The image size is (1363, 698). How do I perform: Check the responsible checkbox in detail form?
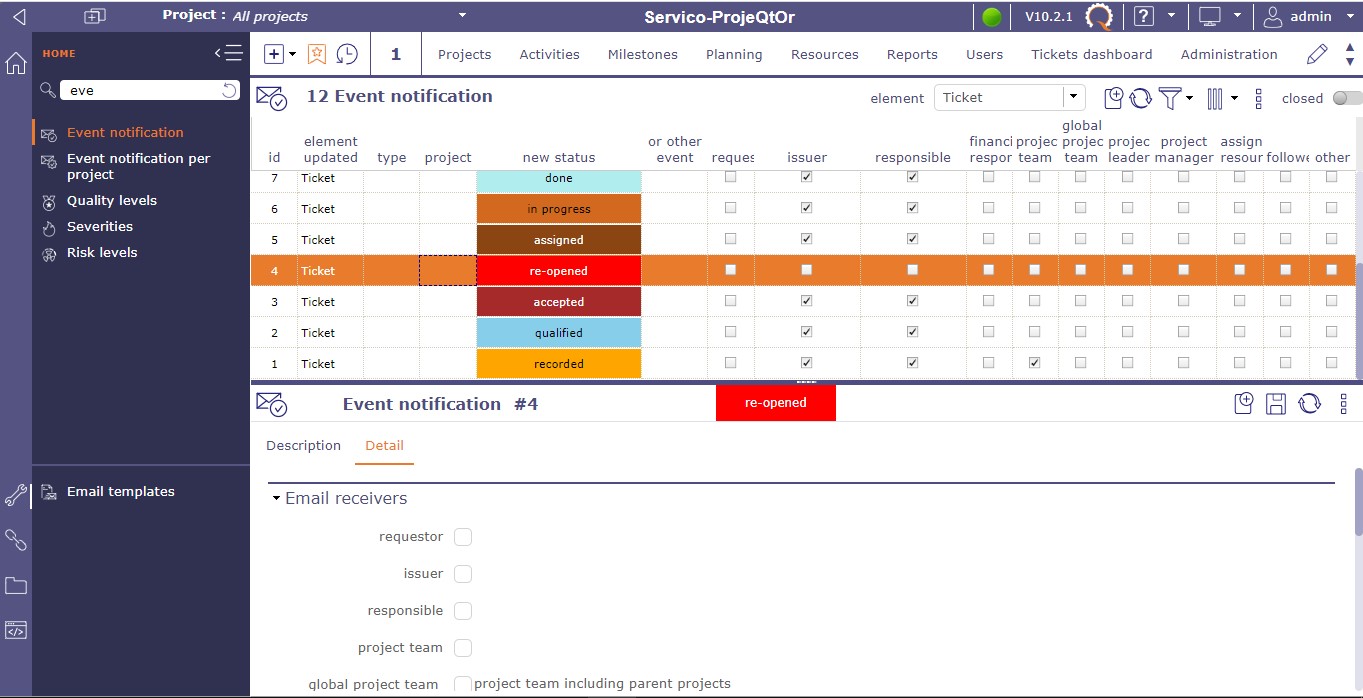click(463, 611)
